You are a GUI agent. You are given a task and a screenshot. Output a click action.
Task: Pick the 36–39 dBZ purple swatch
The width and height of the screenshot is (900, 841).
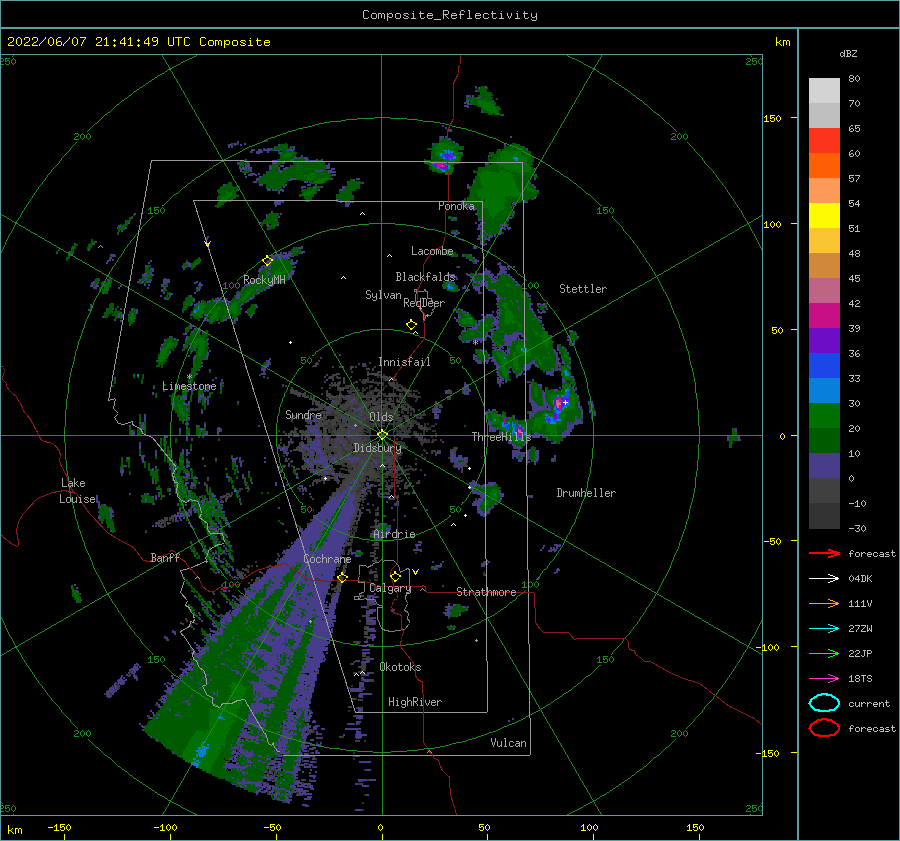(x=824, y=341)
